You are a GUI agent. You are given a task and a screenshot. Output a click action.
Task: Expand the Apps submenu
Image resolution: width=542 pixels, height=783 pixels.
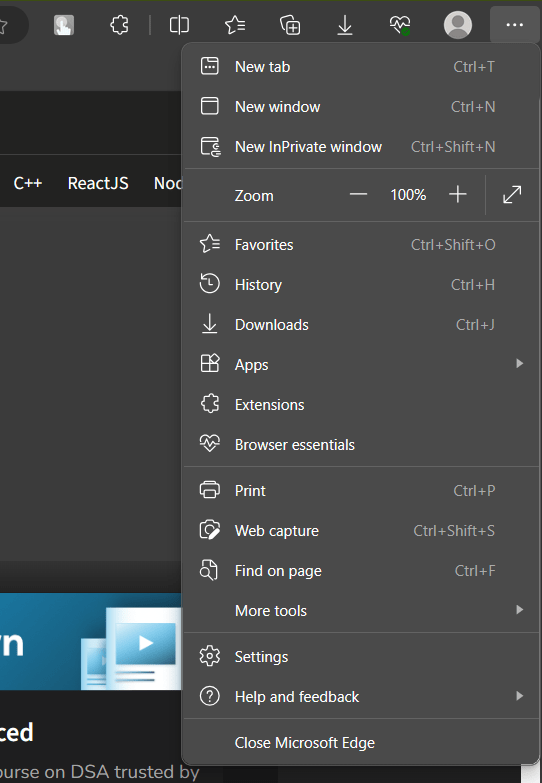(x=361, y=365)
